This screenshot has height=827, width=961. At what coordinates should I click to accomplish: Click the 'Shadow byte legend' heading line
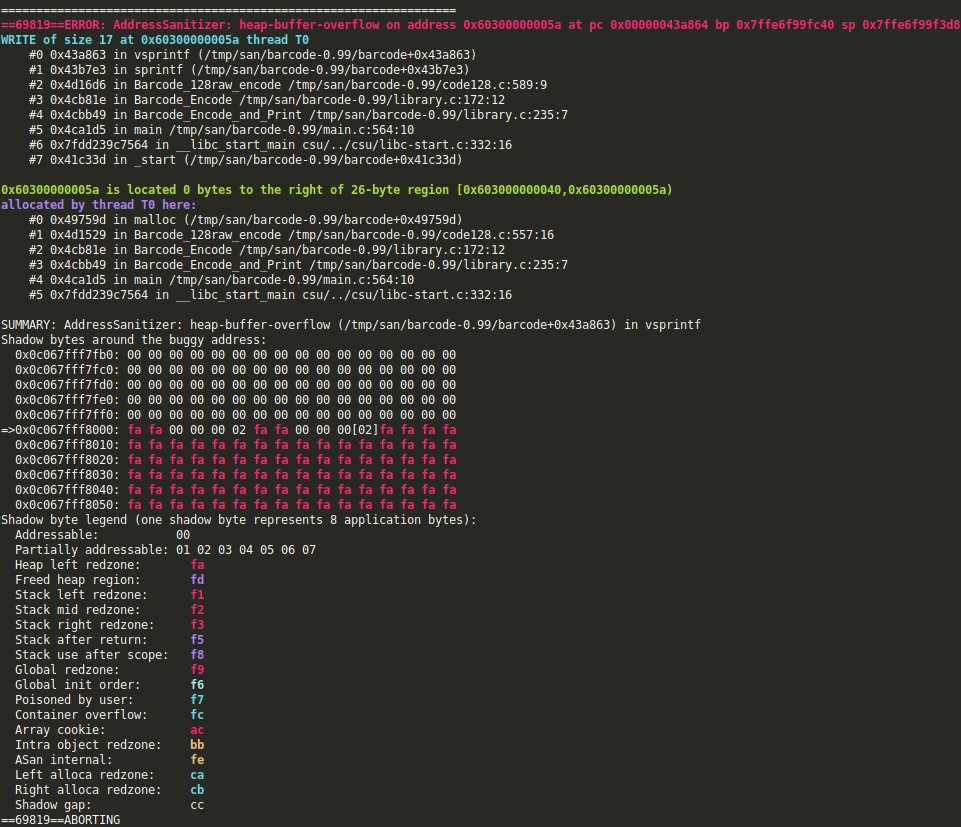[238, 520]
